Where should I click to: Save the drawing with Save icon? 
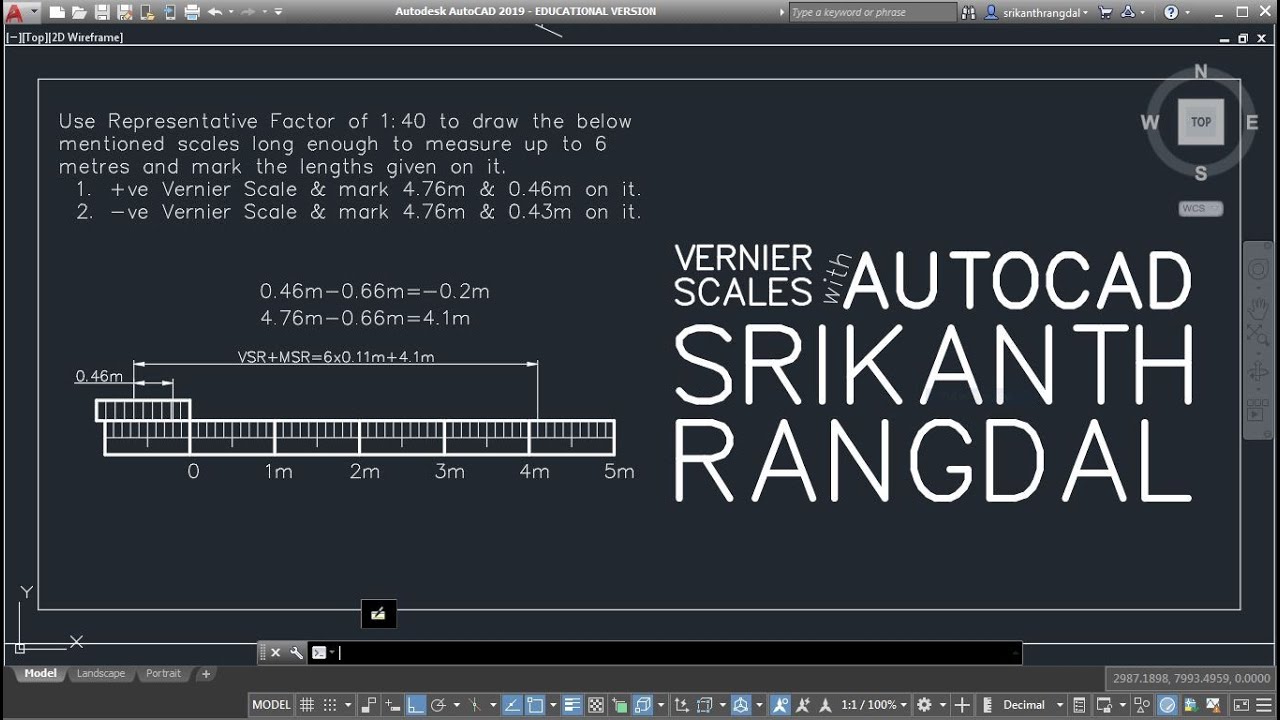click(102, 12)
